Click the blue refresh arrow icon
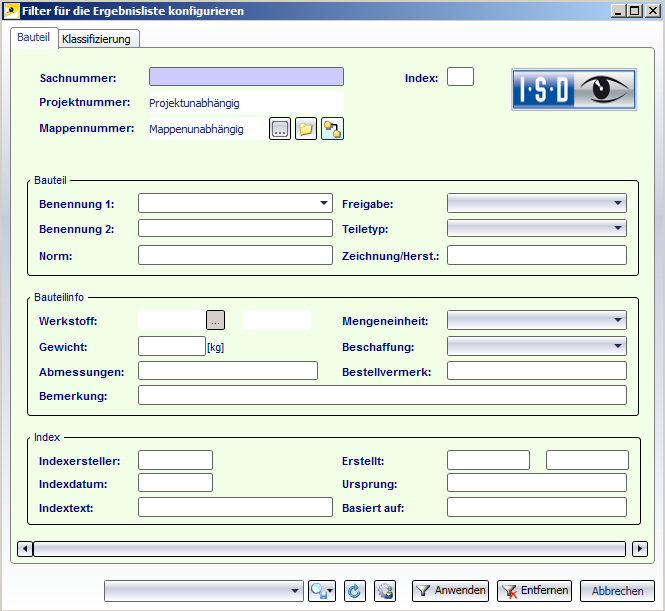Screen dimensions: 665x611 click(355, 591)
